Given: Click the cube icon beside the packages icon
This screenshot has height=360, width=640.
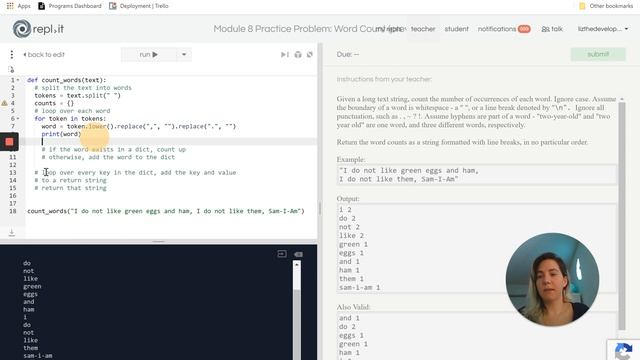Looking at the screenshot, I should pyautogui.click(x=310, y=54).
